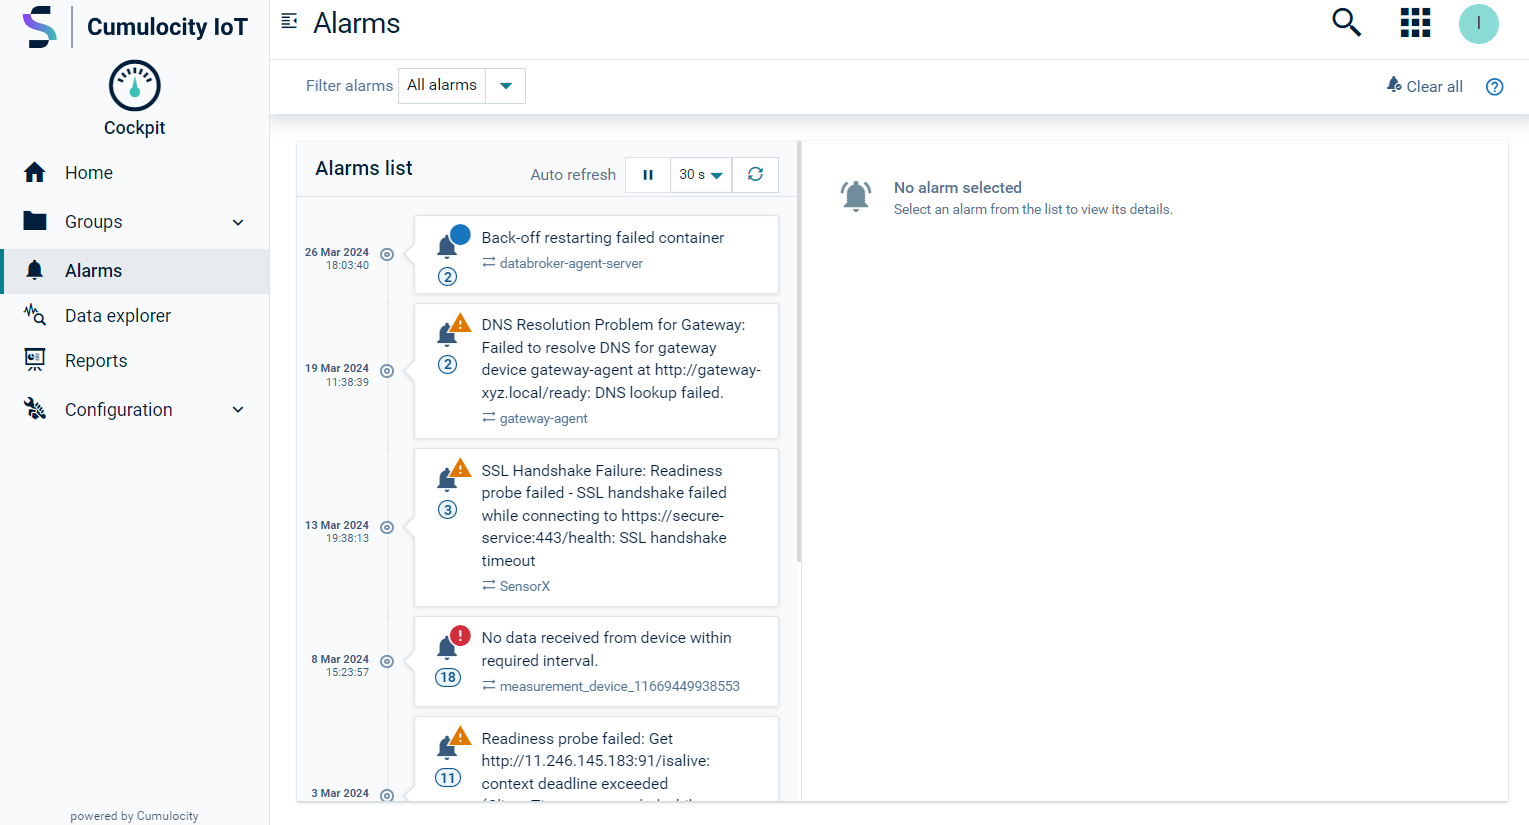The image size is (1529, 825).
Task: Go to Home in sidebar
Action: (135, 172)
